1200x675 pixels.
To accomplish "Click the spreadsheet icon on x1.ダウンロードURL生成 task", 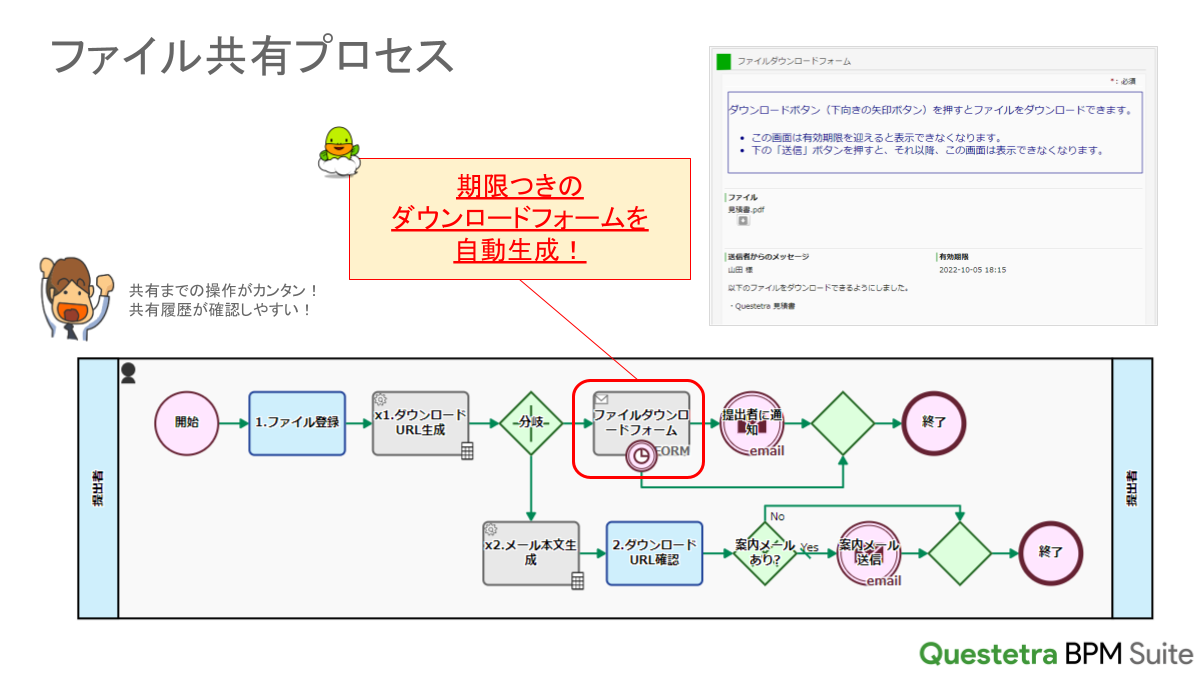I will [468, 450].
